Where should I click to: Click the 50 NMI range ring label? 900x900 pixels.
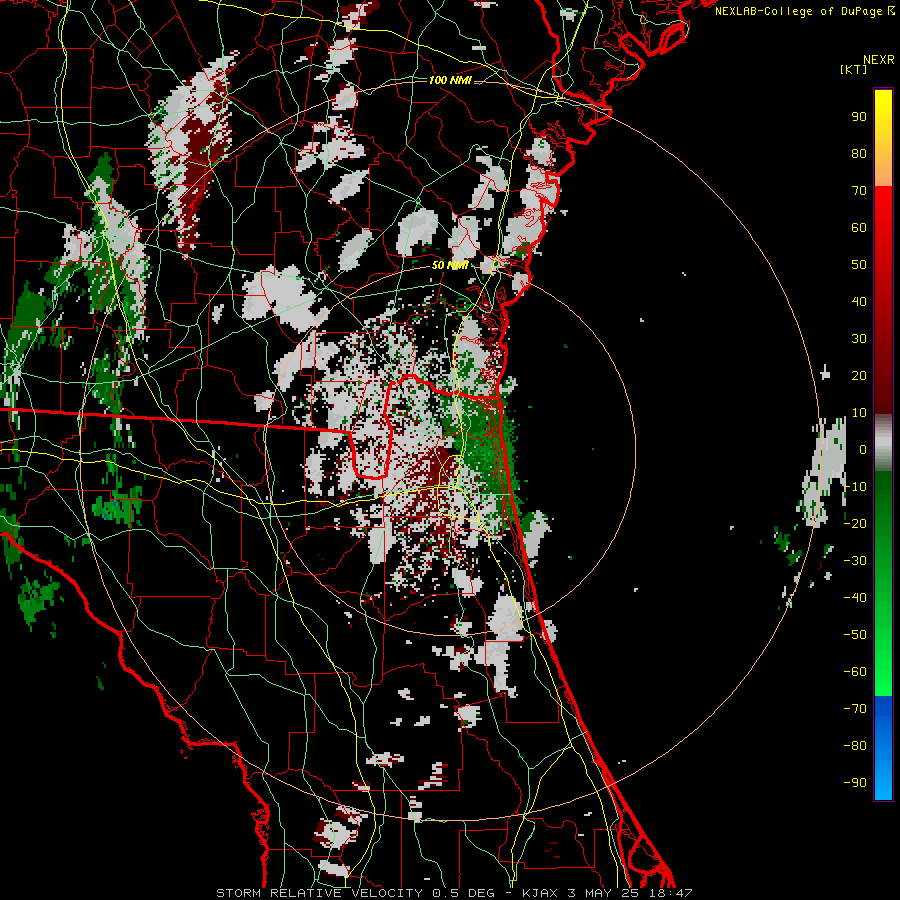[450, 265]
